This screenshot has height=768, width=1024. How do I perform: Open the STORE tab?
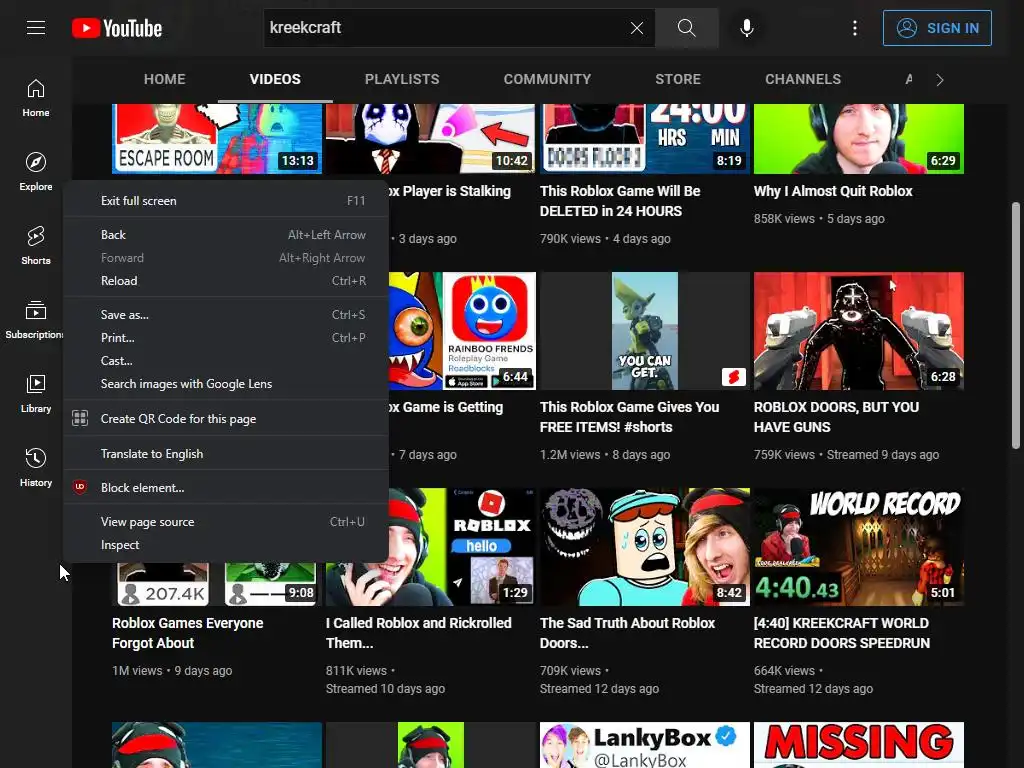coord(678,79)
